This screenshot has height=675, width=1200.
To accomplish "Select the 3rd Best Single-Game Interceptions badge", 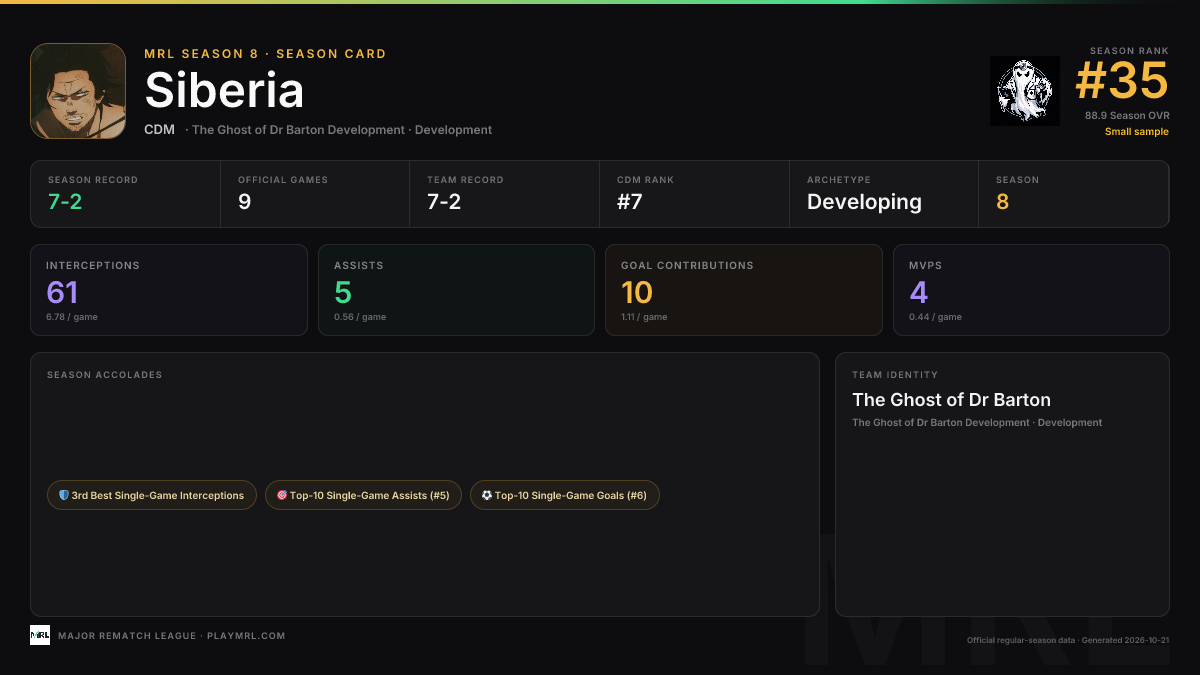I will click(152, 495).
